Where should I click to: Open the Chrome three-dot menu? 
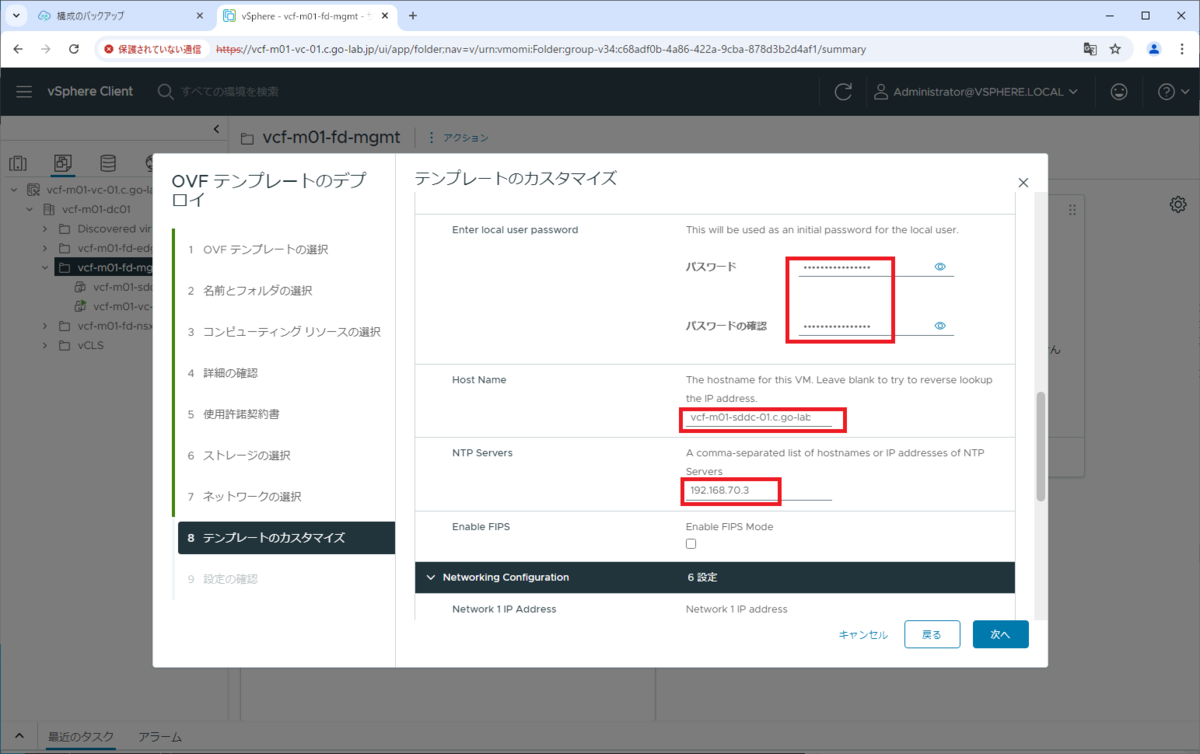(x=1182, y=49)
